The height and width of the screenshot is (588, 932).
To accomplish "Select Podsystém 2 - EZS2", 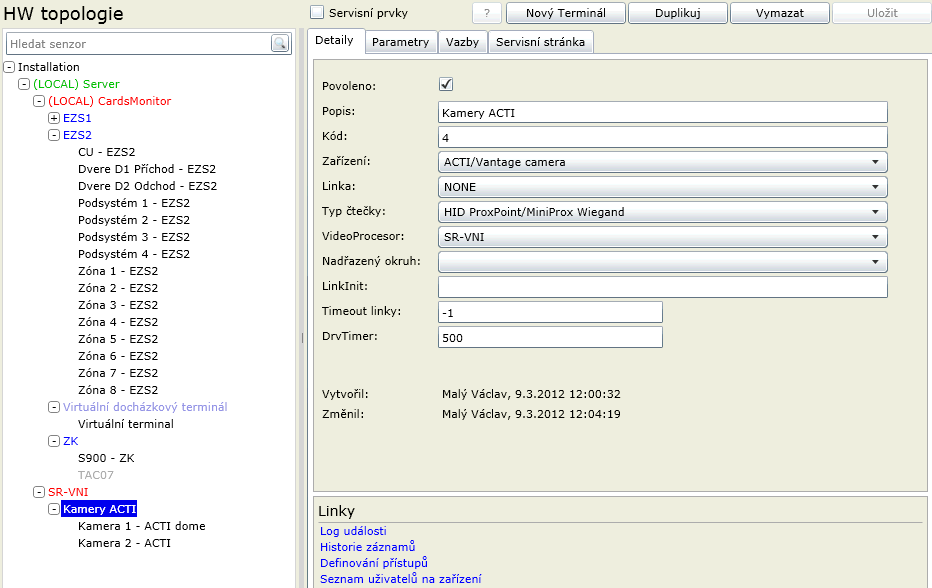I will (x=134, y=220).
